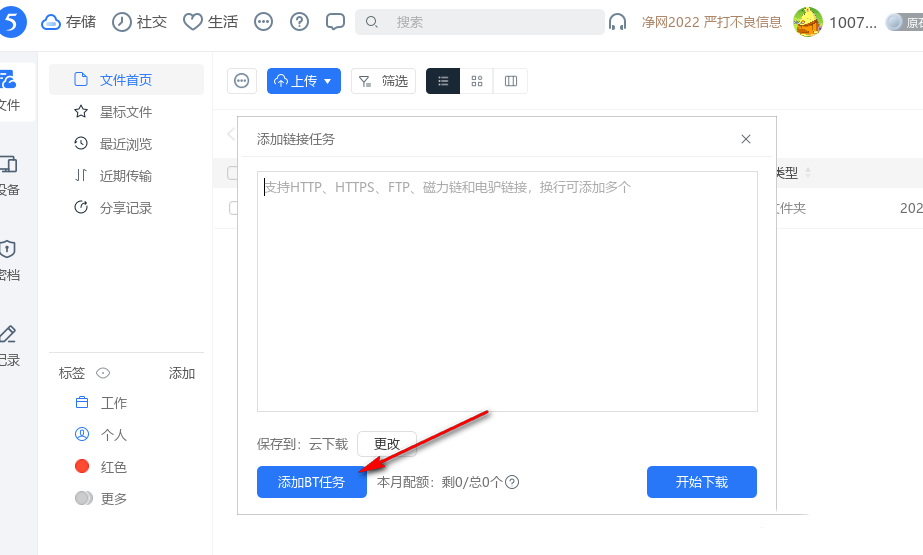
Task: Open the 社交 social menu
Action: pos(140,22)
